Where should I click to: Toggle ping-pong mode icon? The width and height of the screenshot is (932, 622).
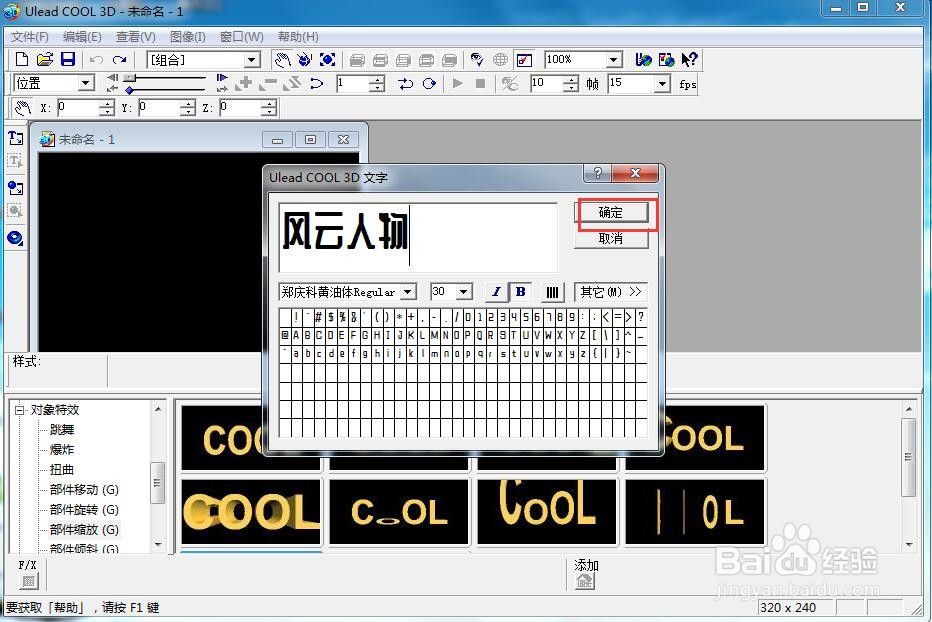point(405,83)
